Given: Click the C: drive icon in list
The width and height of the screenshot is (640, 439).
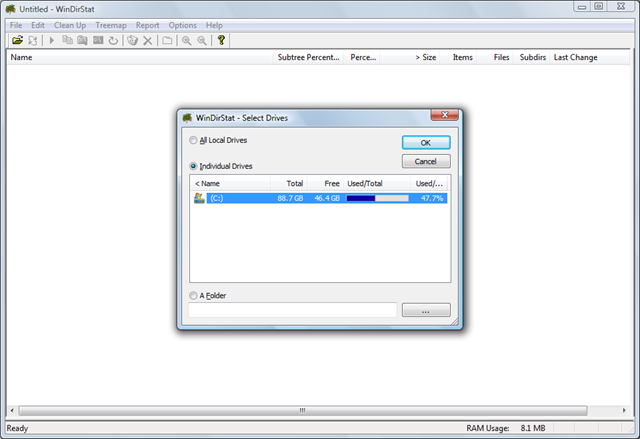Looking at the screenshot, I should point(199,198).
